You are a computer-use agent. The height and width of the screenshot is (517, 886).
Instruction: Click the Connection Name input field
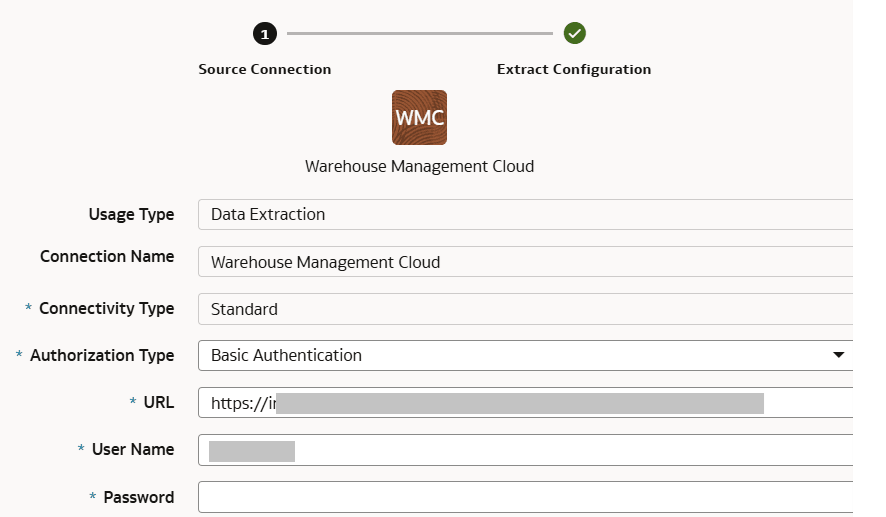click(525, 262)
